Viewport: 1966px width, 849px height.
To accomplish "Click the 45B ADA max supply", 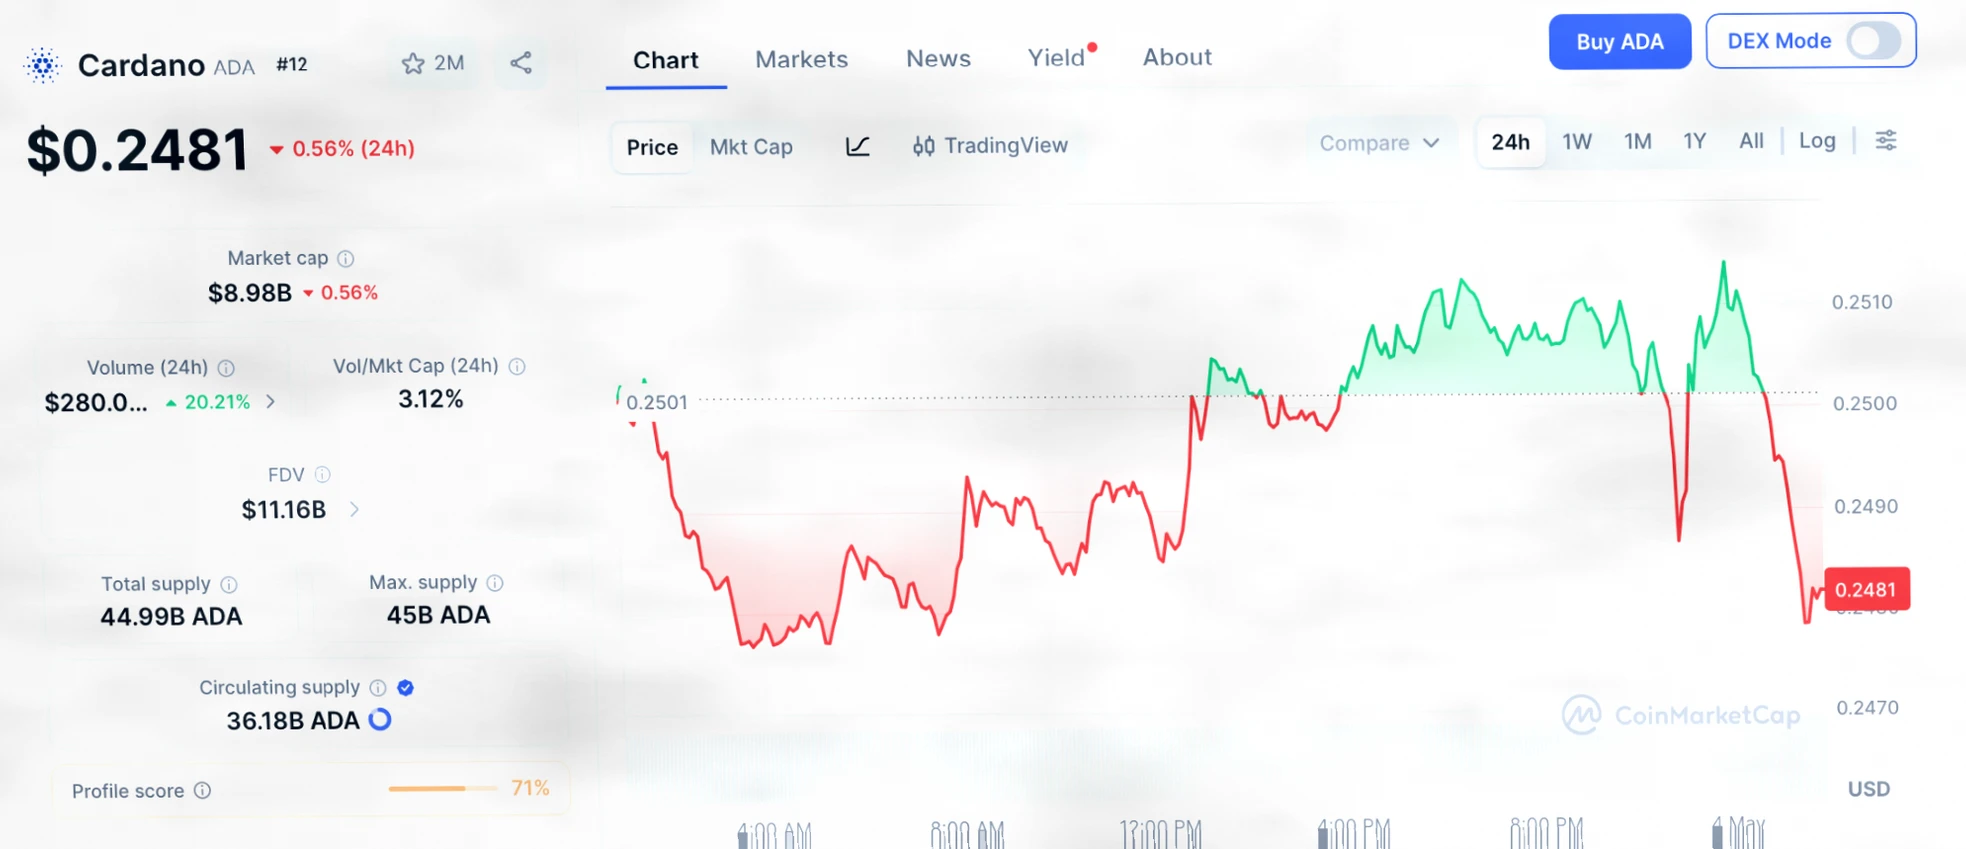I will (439, 616).
